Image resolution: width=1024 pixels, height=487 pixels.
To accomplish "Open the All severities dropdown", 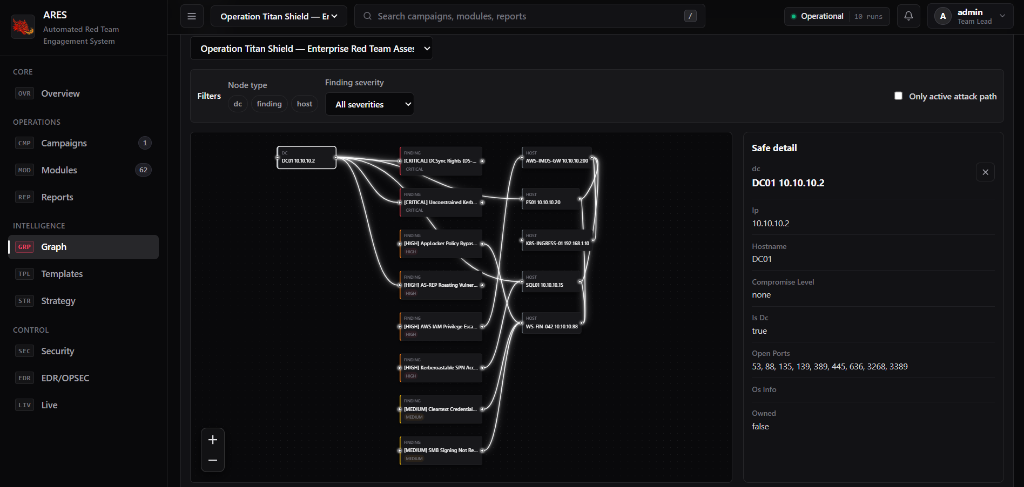I will coord(370,104).
